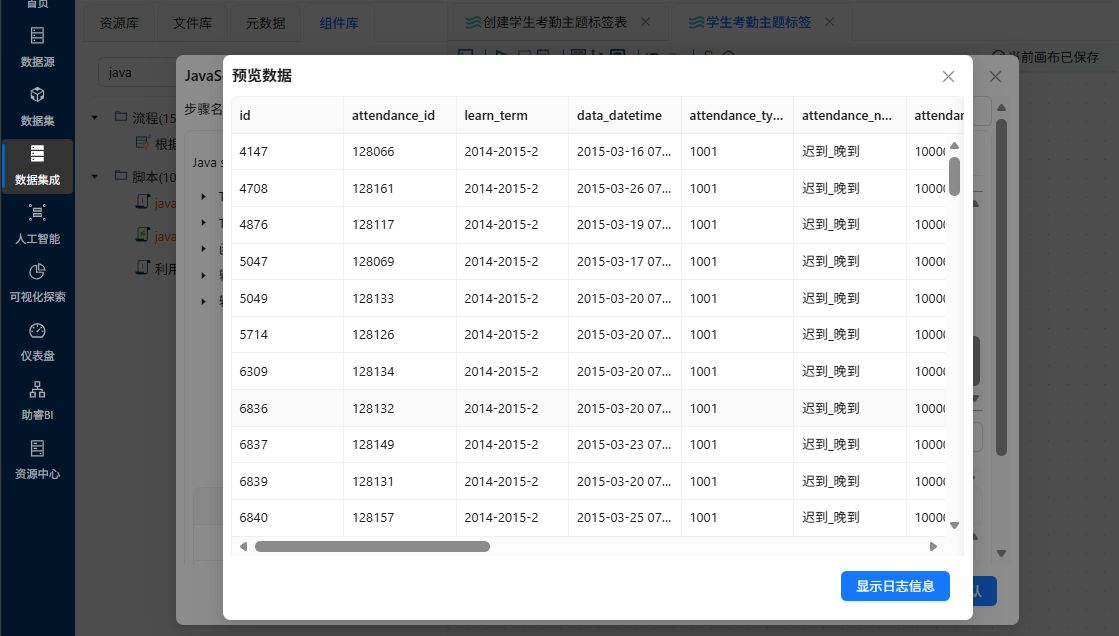Switch to the 元数据 tab
This screenshot has width=1119, height=636.
click(x=265, y=23)
